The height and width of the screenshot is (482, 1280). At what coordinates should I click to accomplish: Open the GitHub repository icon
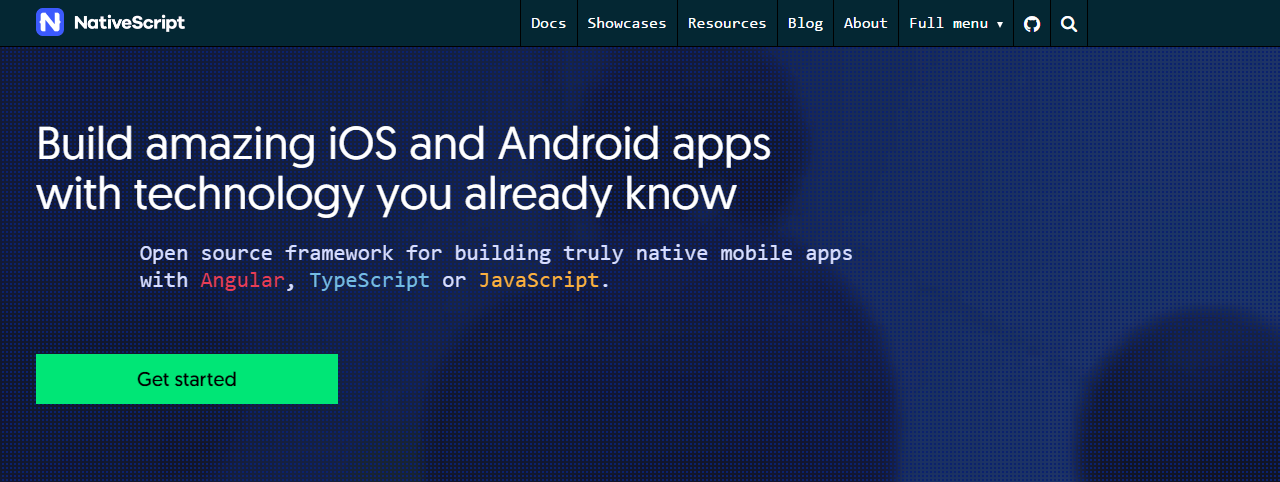[x=1032, y=23]
